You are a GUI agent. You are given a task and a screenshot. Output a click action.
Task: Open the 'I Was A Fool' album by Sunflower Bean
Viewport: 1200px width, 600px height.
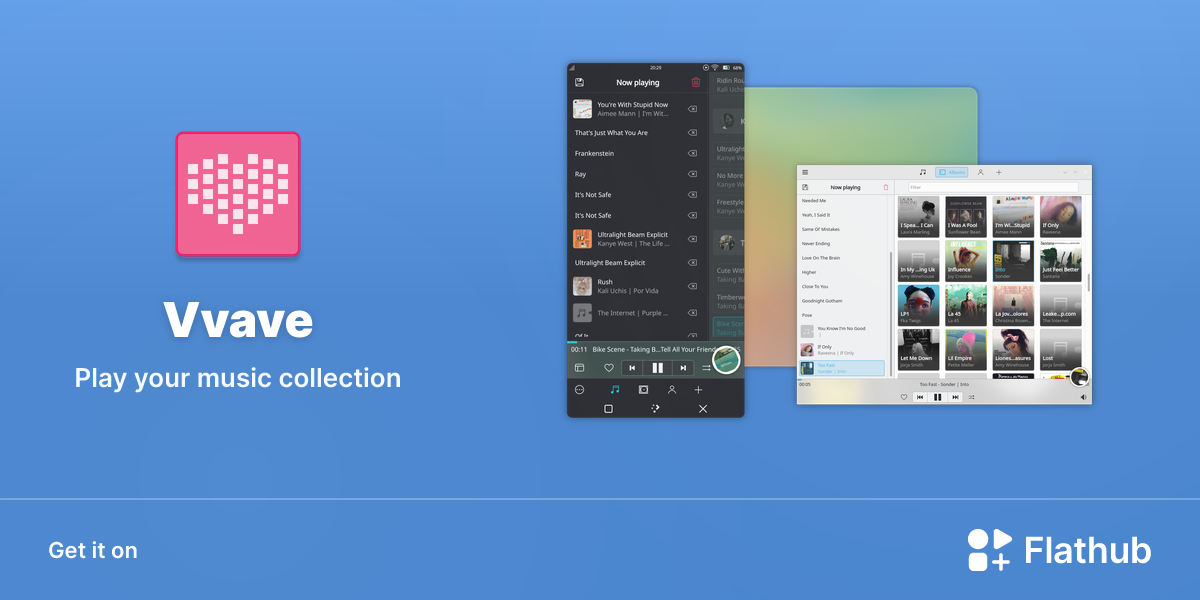966,216
